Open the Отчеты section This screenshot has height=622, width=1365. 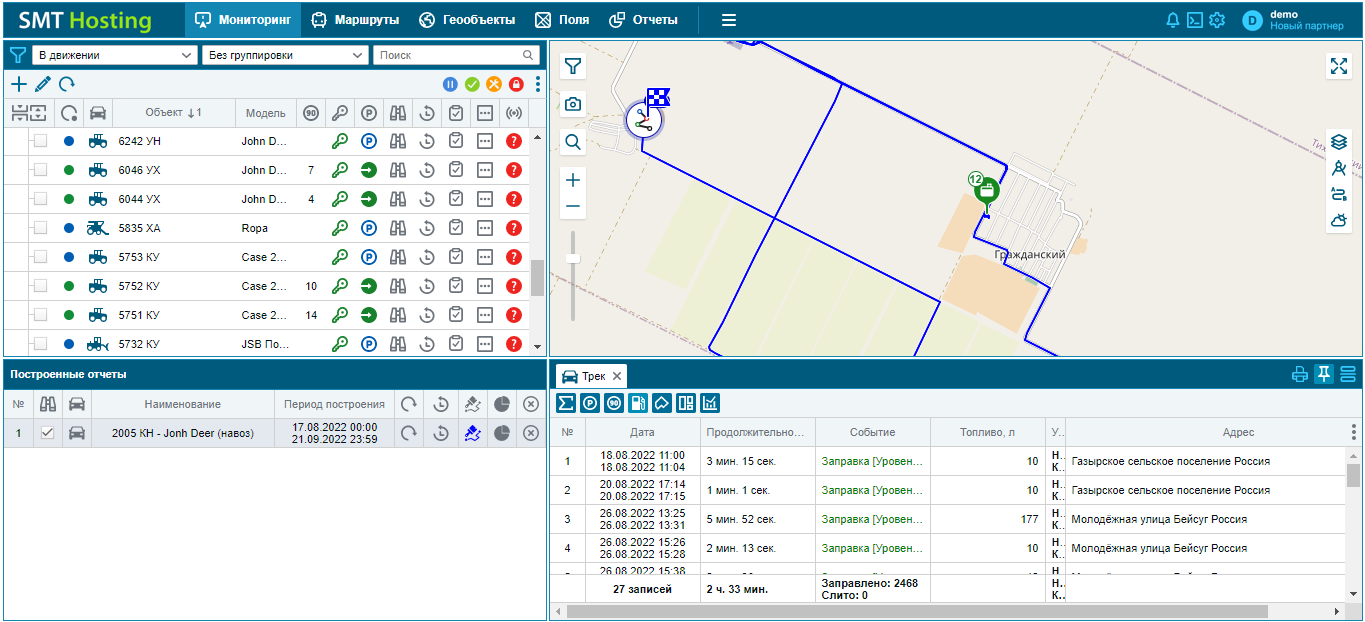[643, 19]
